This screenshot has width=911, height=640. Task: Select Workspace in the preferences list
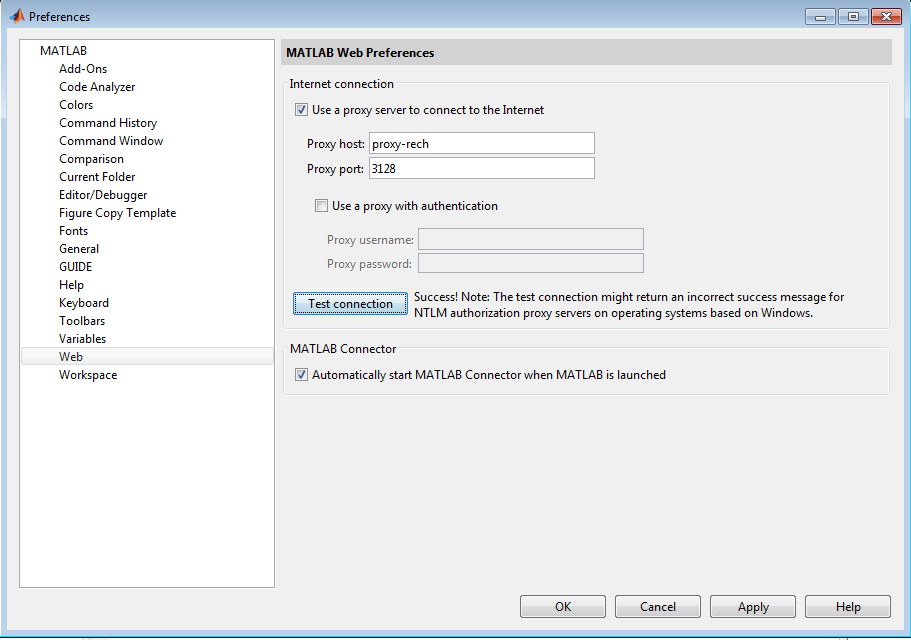pyautogui.click(x=88, y=375)
